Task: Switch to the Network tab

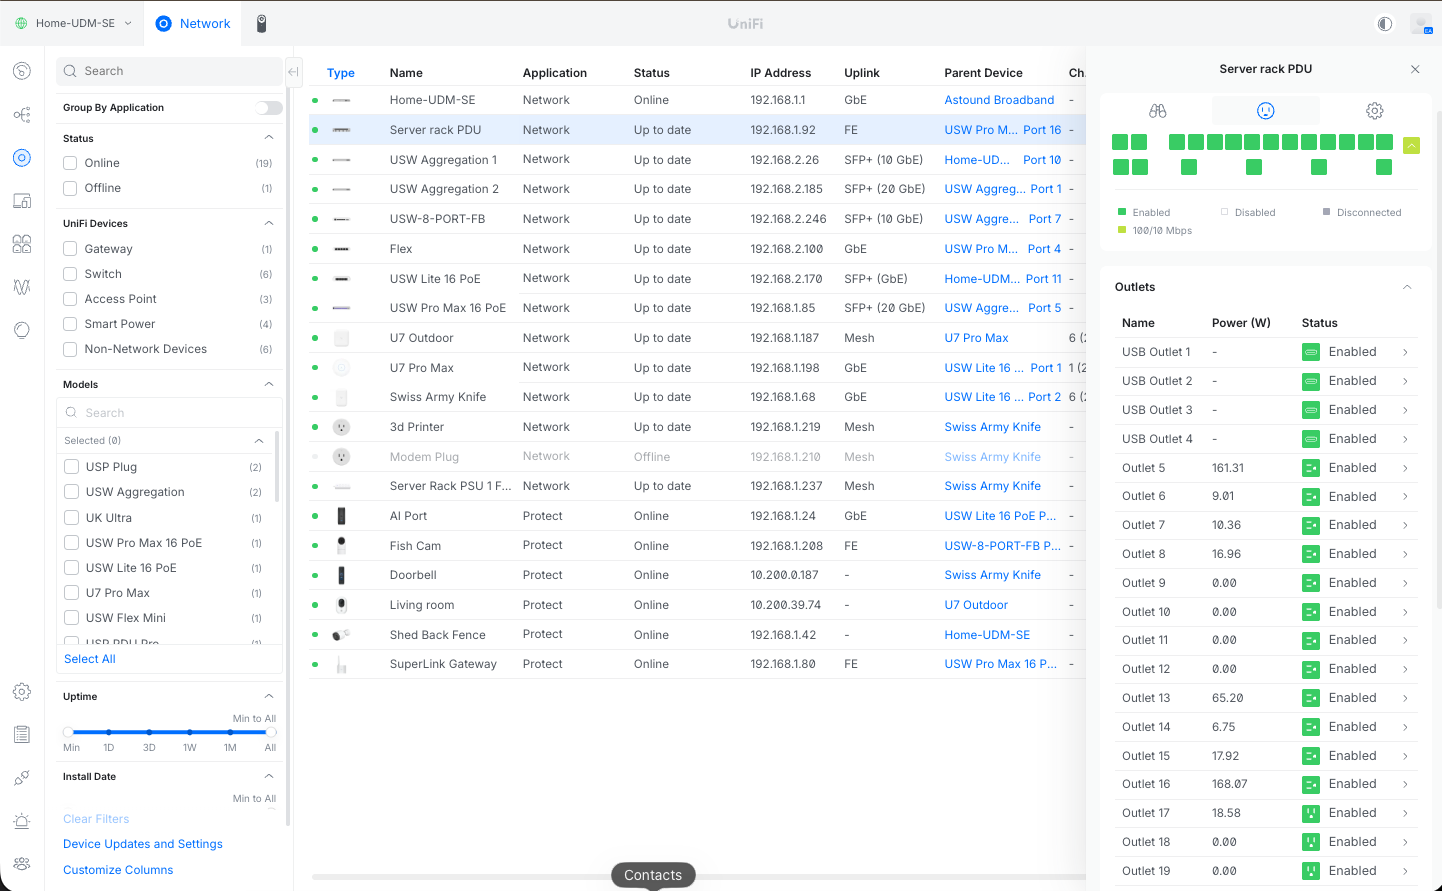Action: tap(193, 23)
